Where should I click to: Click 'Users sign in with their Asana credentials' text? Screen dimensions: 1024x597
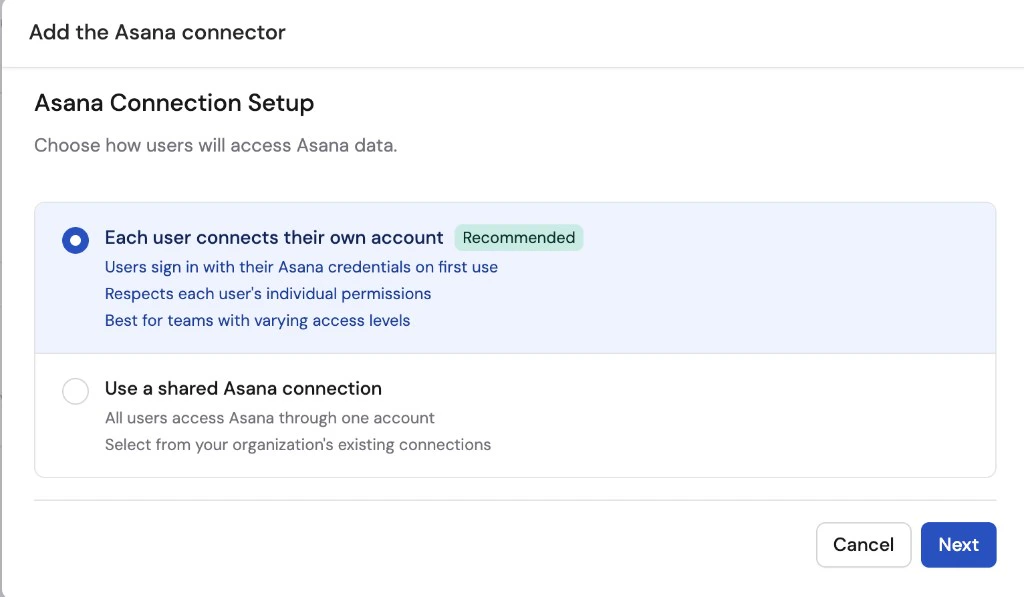pyautogui.click(x=302, y=268)
